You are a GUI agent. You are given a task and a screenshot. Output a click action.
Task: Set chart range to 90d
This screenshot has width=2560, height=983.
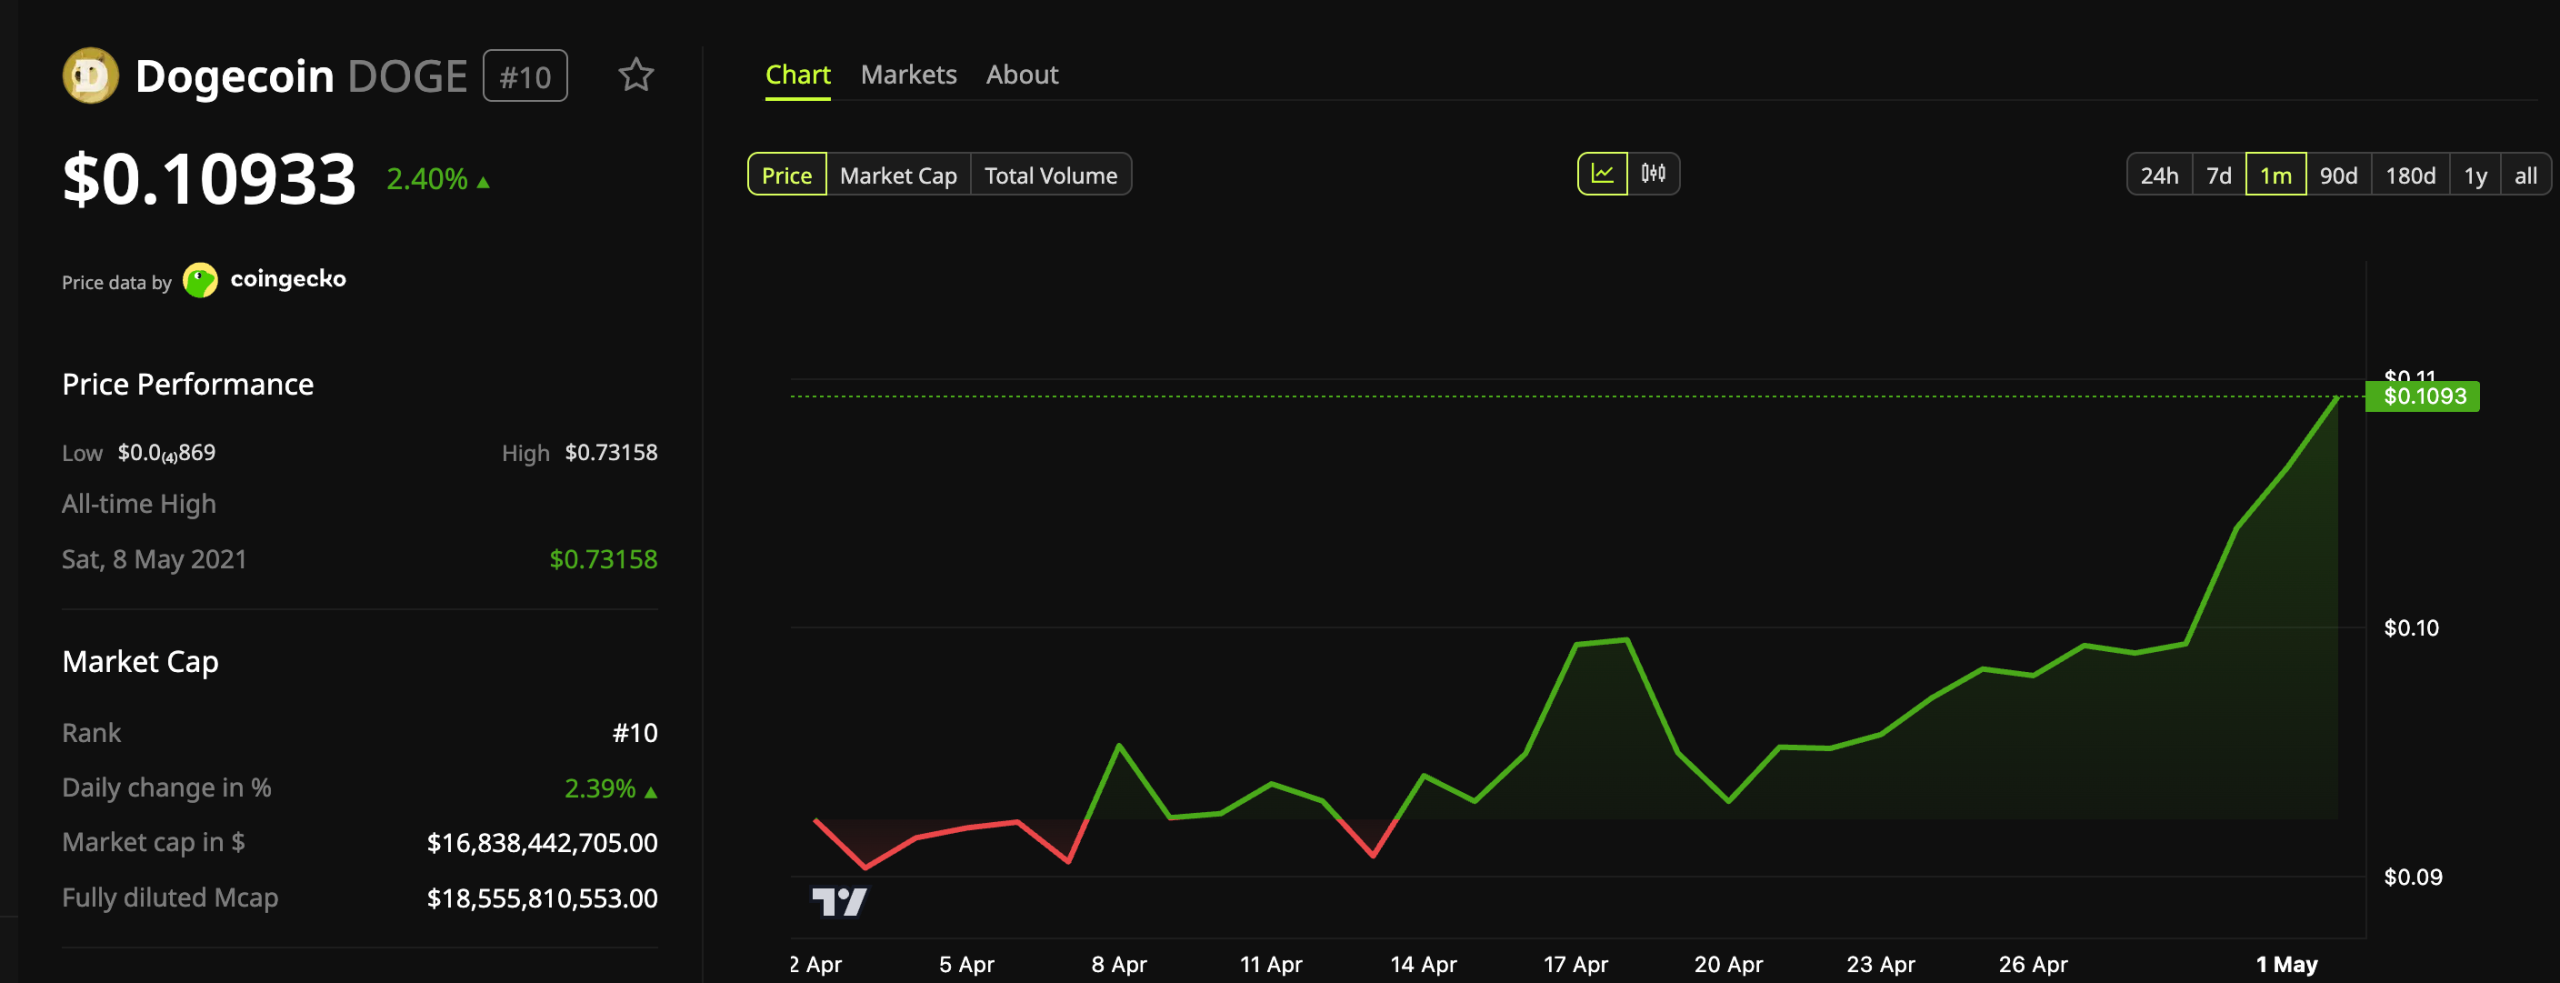click(x=2338, y=175)
